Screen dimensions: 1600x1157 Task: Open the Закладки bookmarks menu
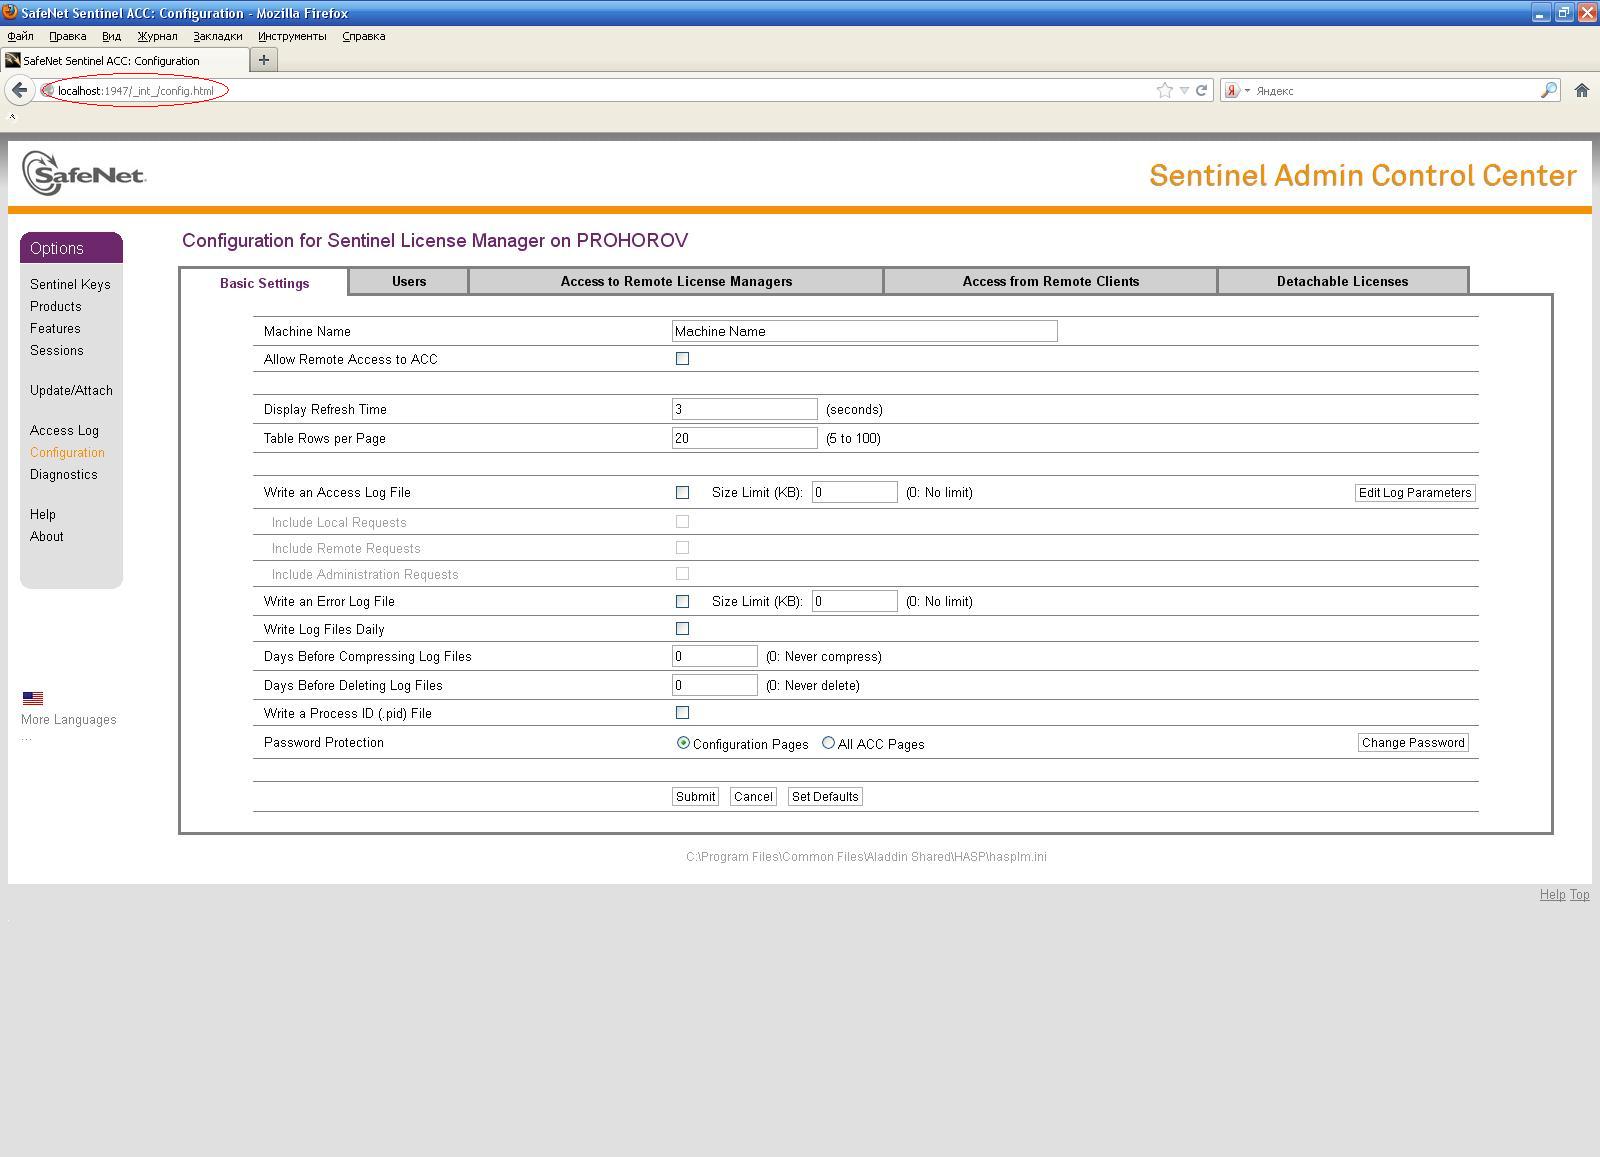(217, 36)
